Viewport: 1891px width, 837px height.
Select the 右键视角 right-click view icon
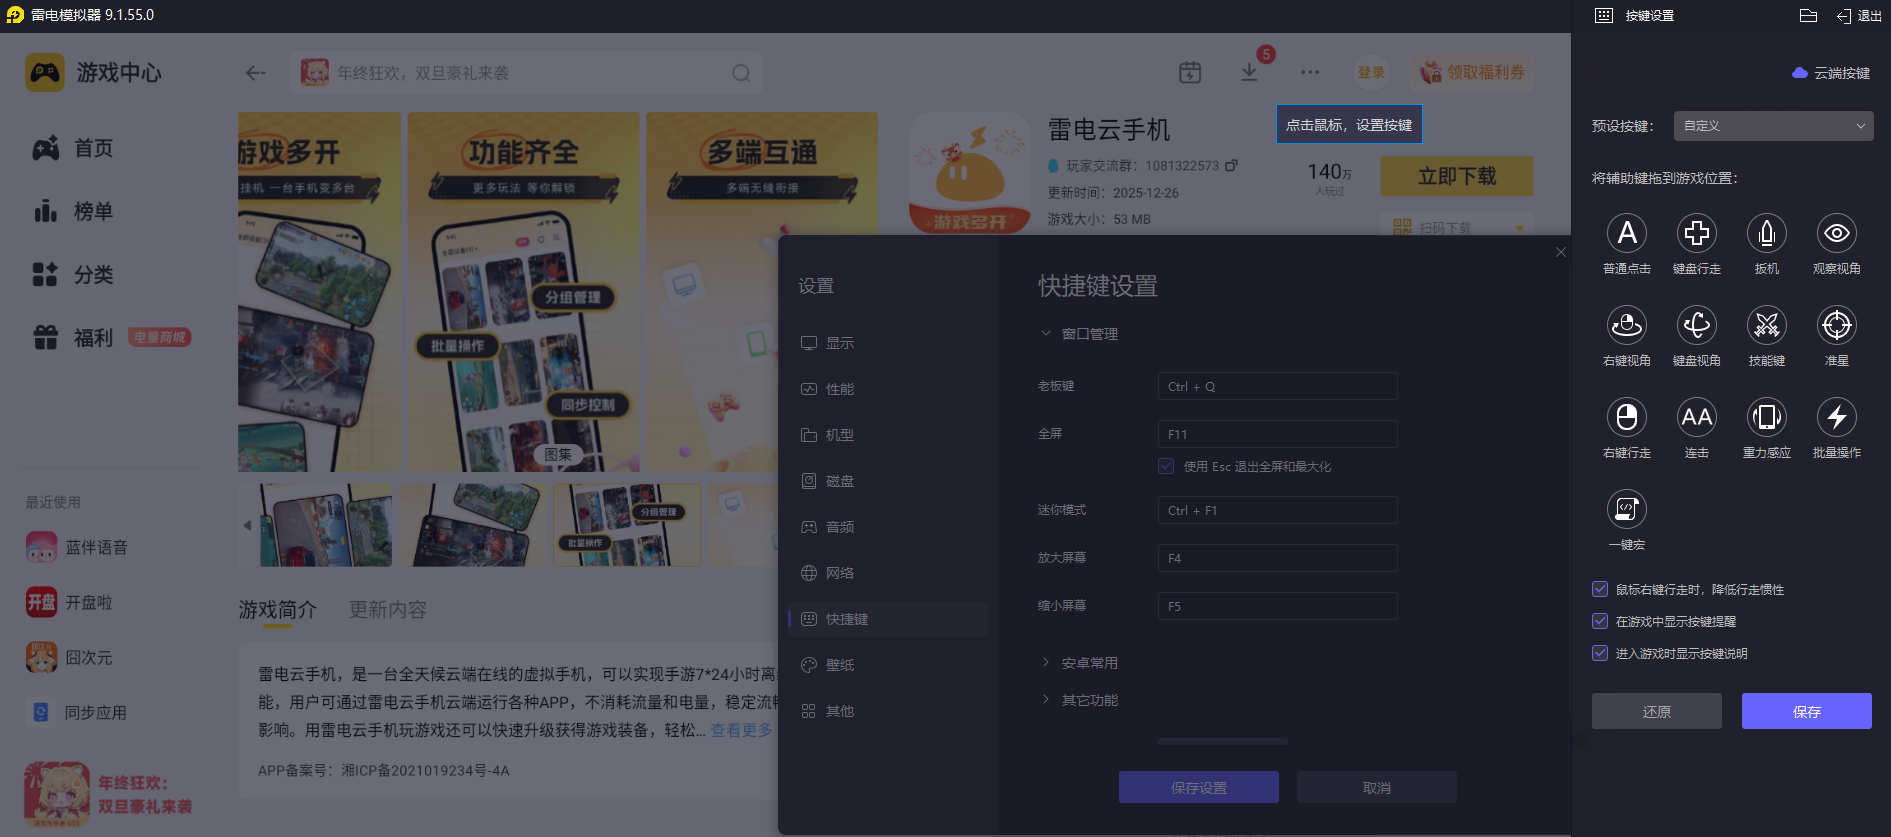(x=1627, y=325)
